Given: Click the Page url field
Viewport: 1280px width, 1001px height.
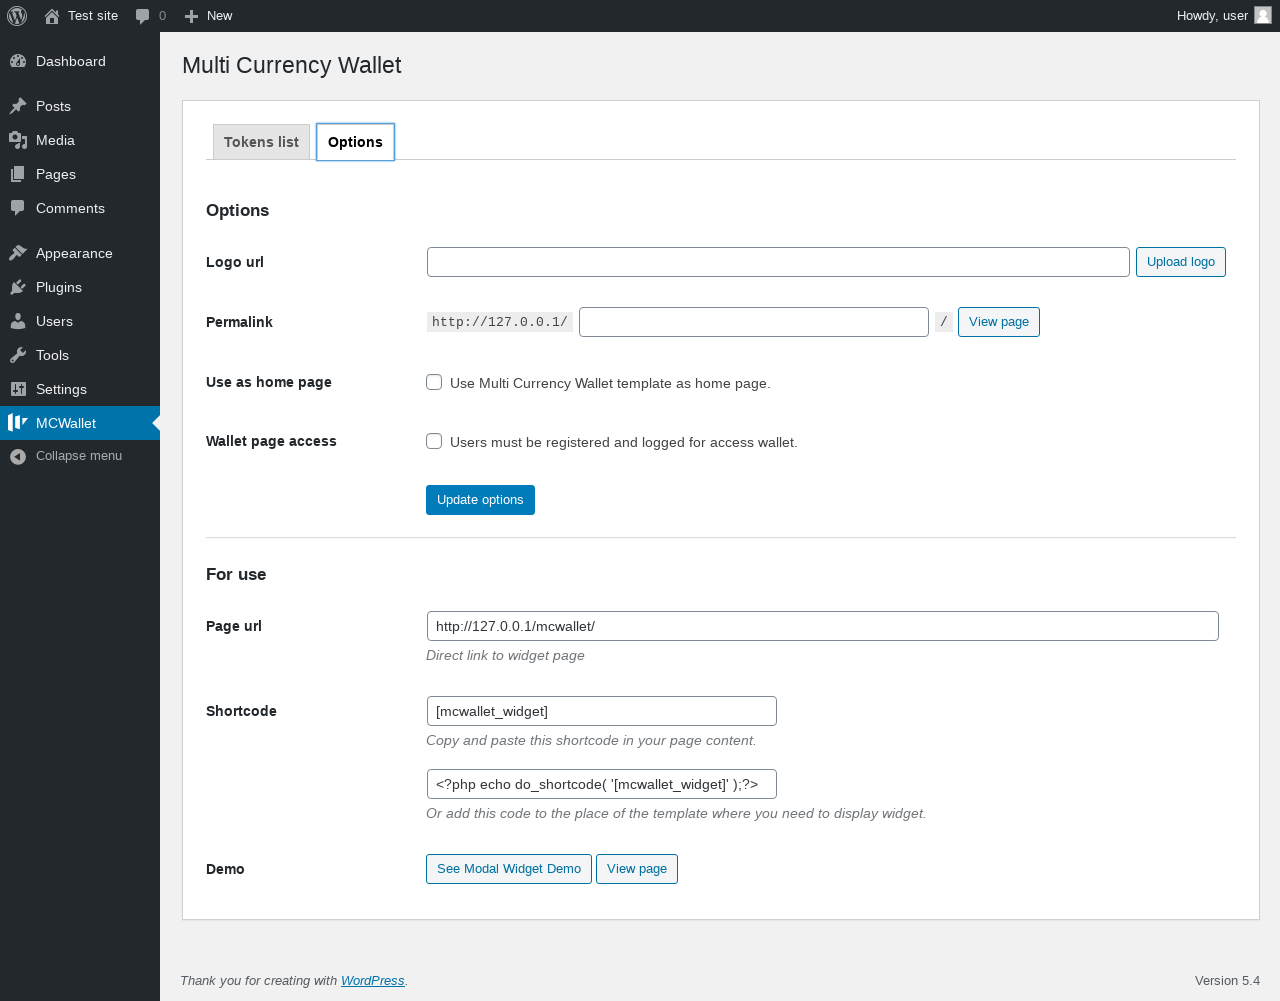Looking at the screenshot, I should [822, 626].
